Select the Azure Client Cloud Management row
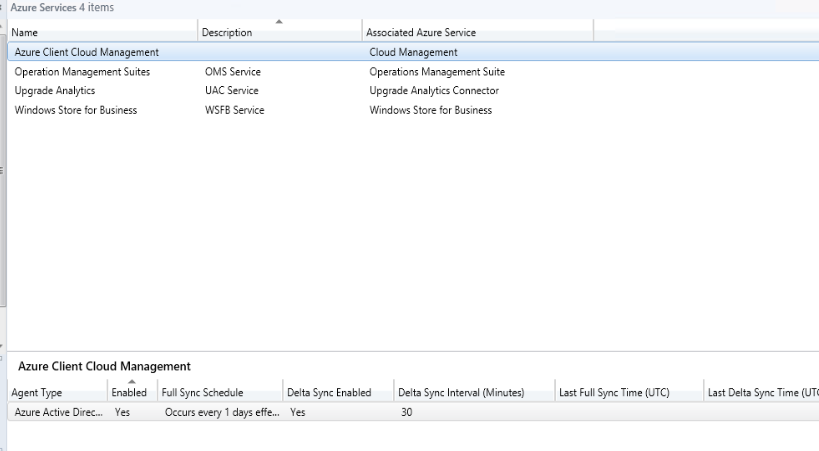 [87, 52]
